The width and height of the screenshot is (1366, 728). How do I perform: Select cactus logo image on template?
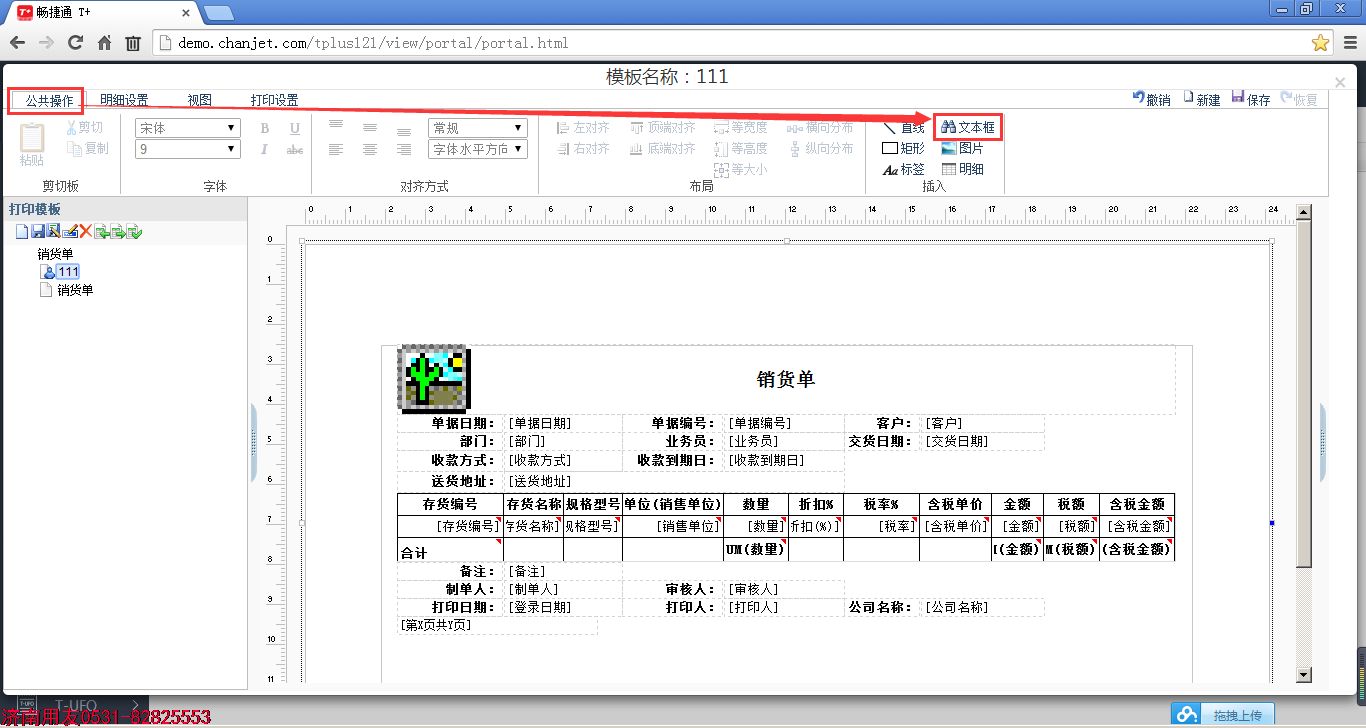pyautogui.click(x=434, y=379)
